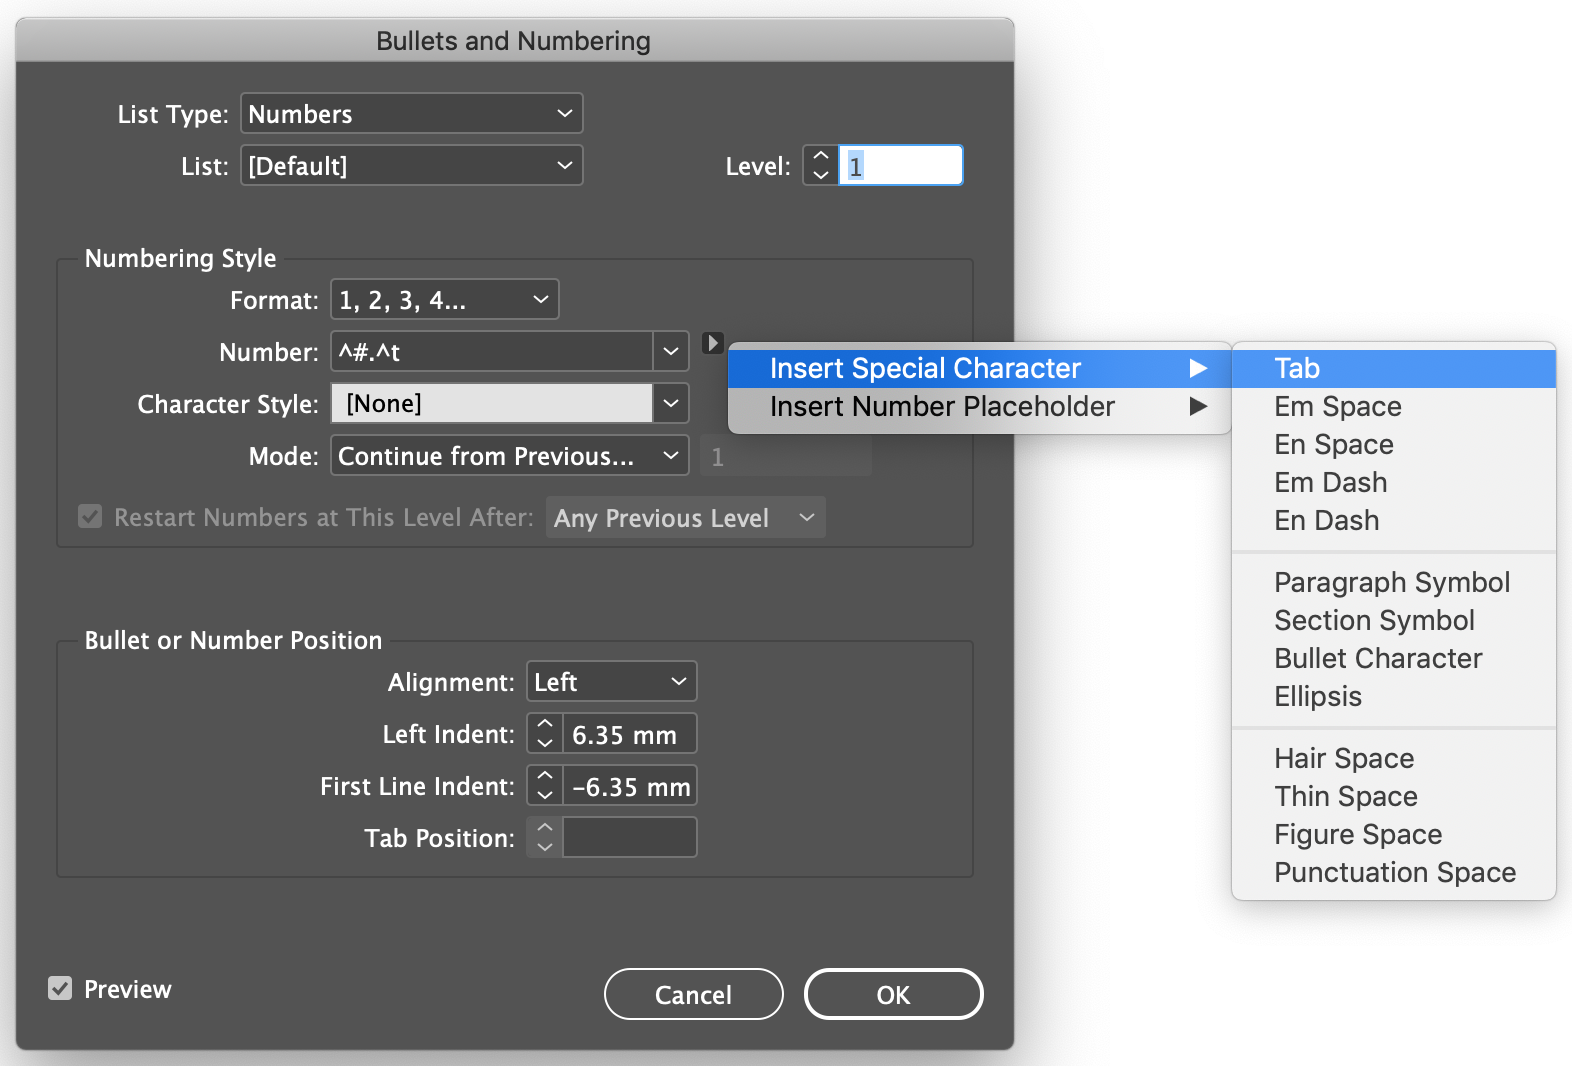Toggle Restart Numbers at This Level checkbox

point(91,517)
